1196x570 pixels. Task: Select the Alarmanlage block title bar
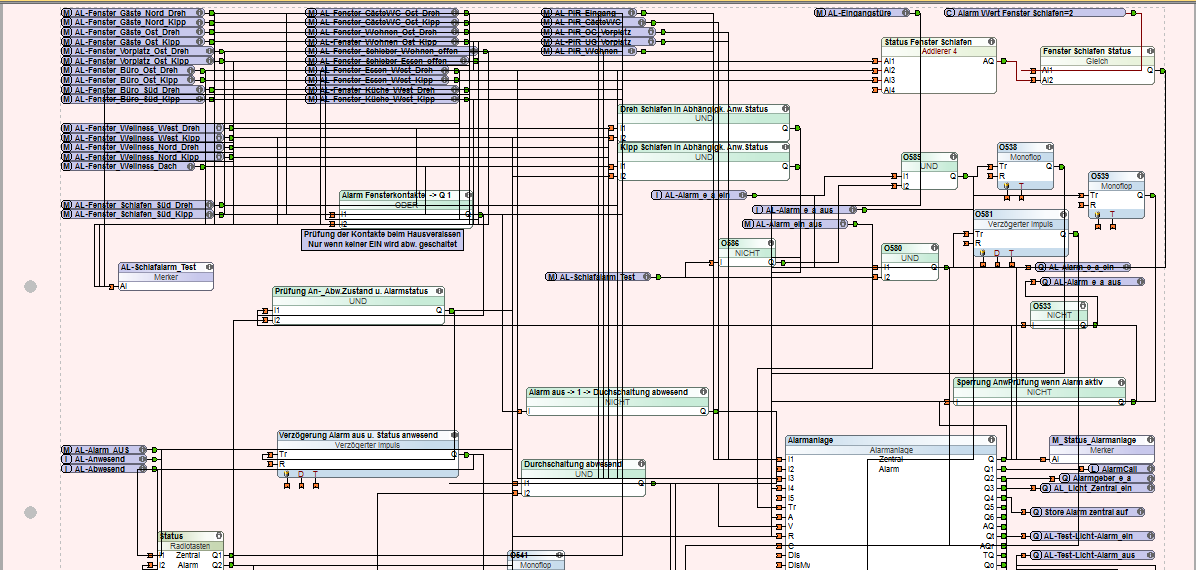tap(891, 440)
